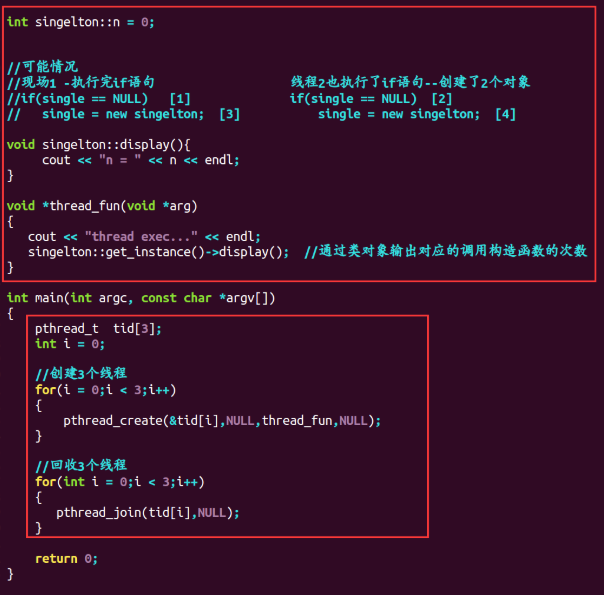Click '线程2也执行了if语句' comment text
This screenshot has height=595, width=604.
[x=357, y=82]
